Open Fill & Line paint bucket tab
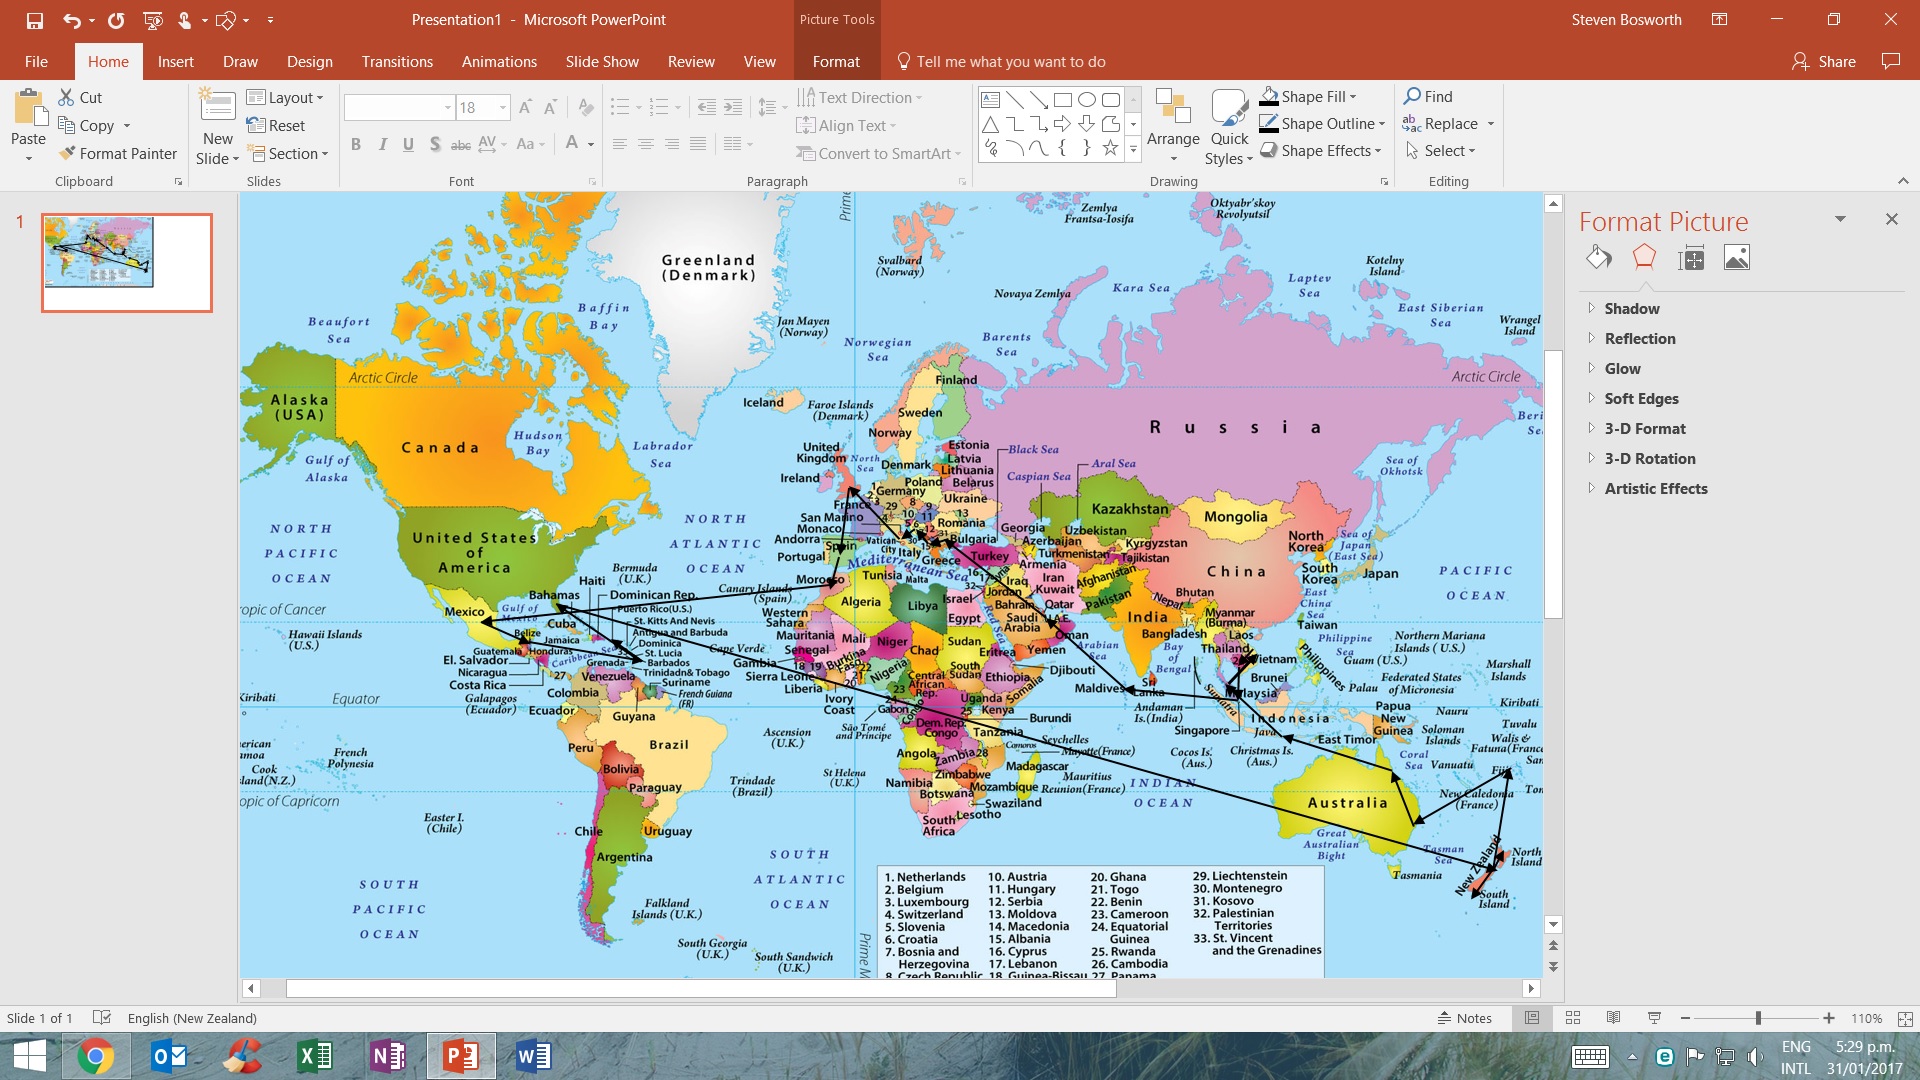The image size is (1920, 1080). coord(1598,258)
